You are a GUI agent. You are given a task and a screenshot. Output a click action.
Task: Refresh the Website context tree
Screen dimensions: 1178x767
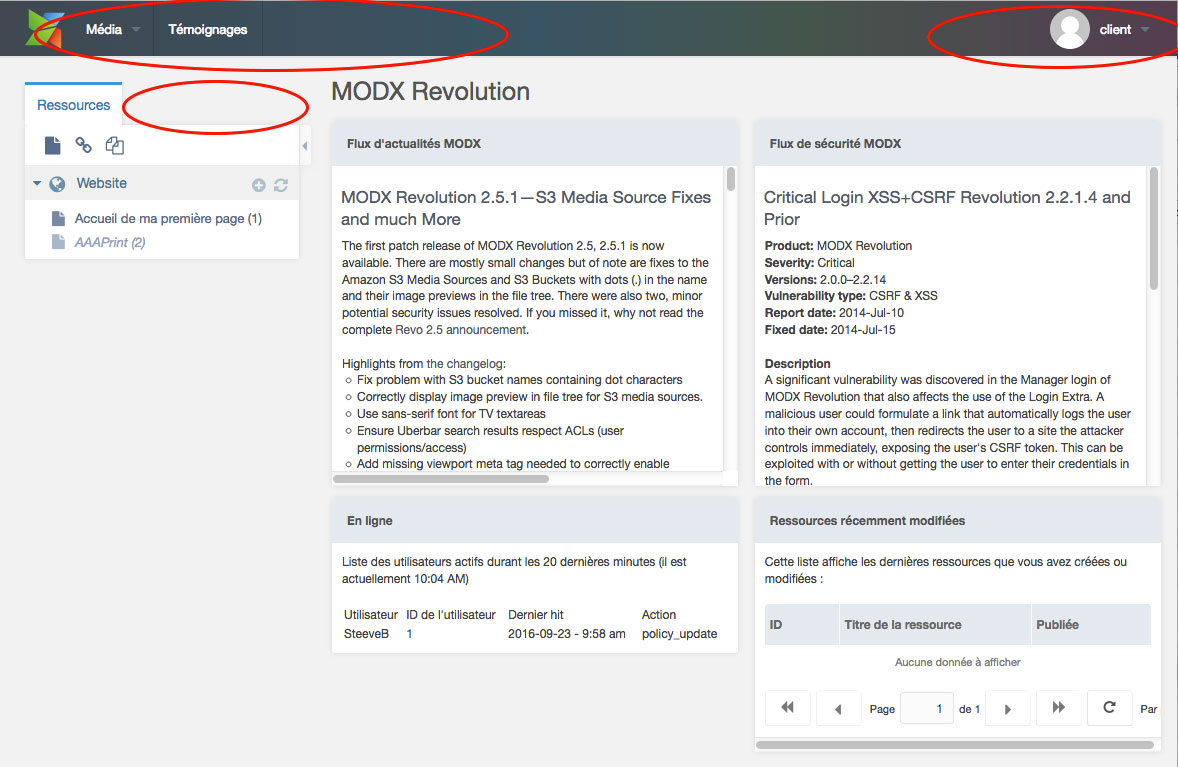tap(281, 185)
